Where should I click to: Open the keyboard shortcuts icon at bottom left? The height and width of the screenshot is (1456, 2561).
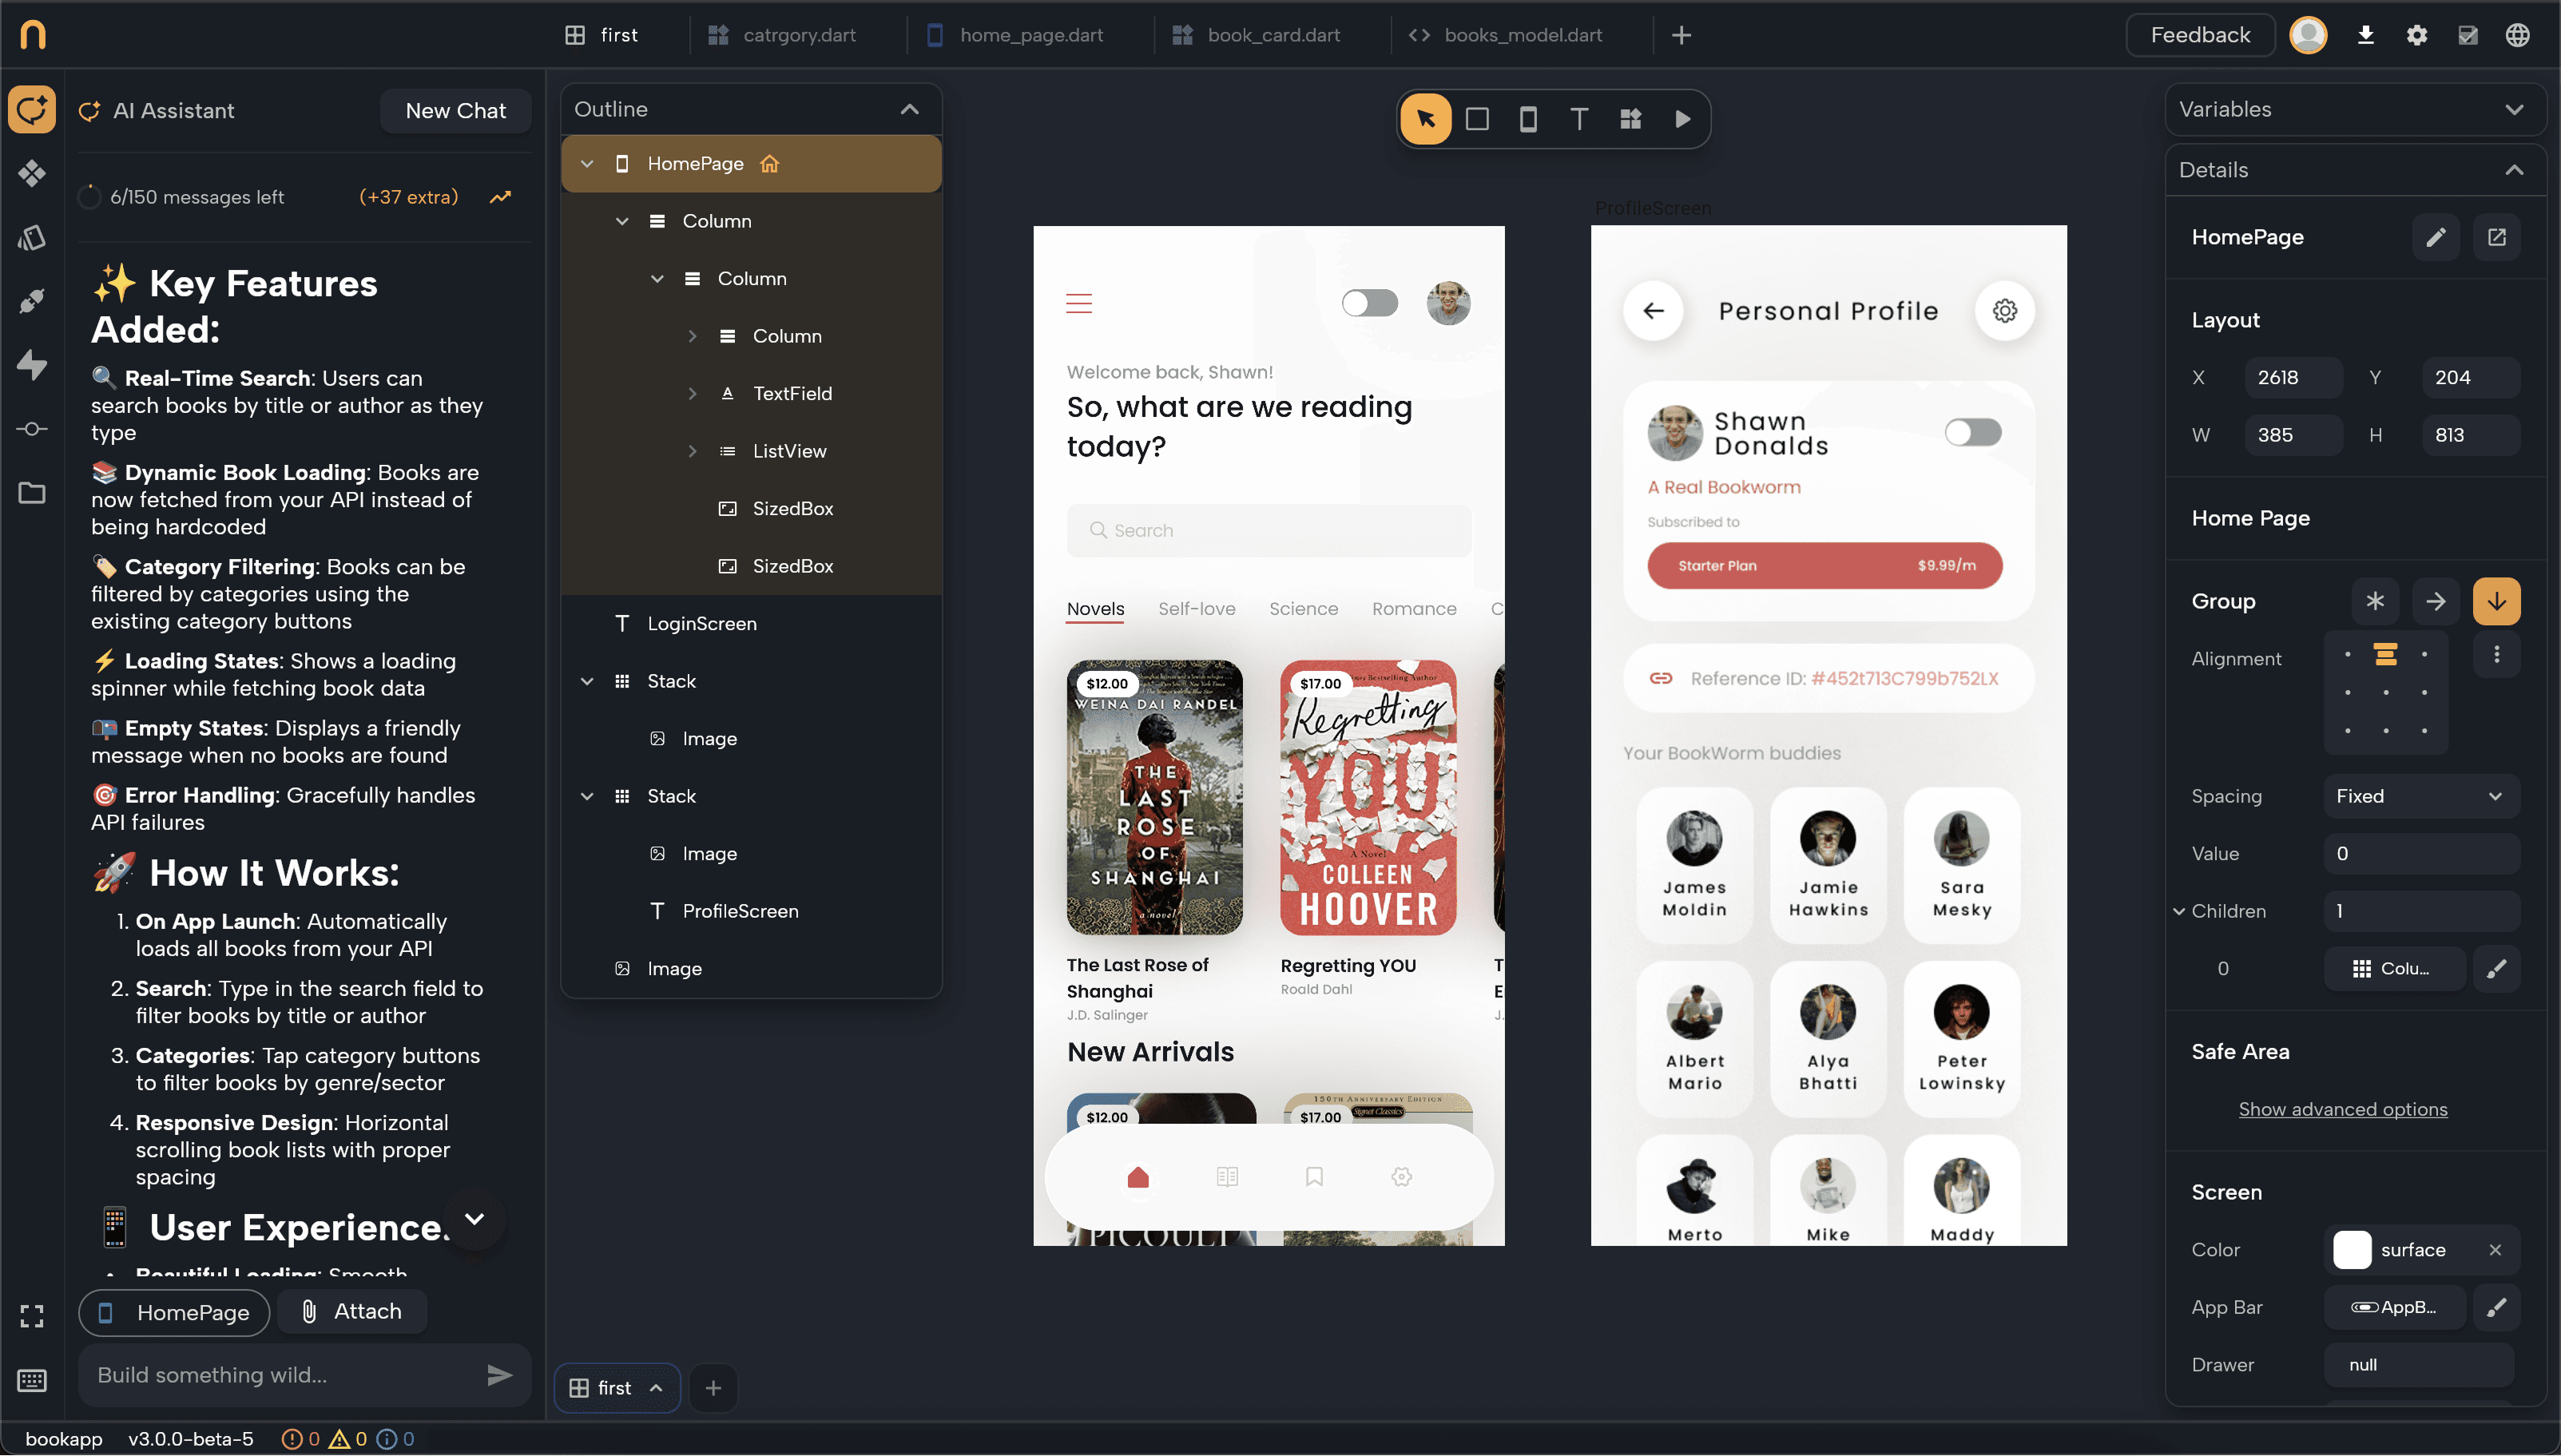pos(31,1380)
